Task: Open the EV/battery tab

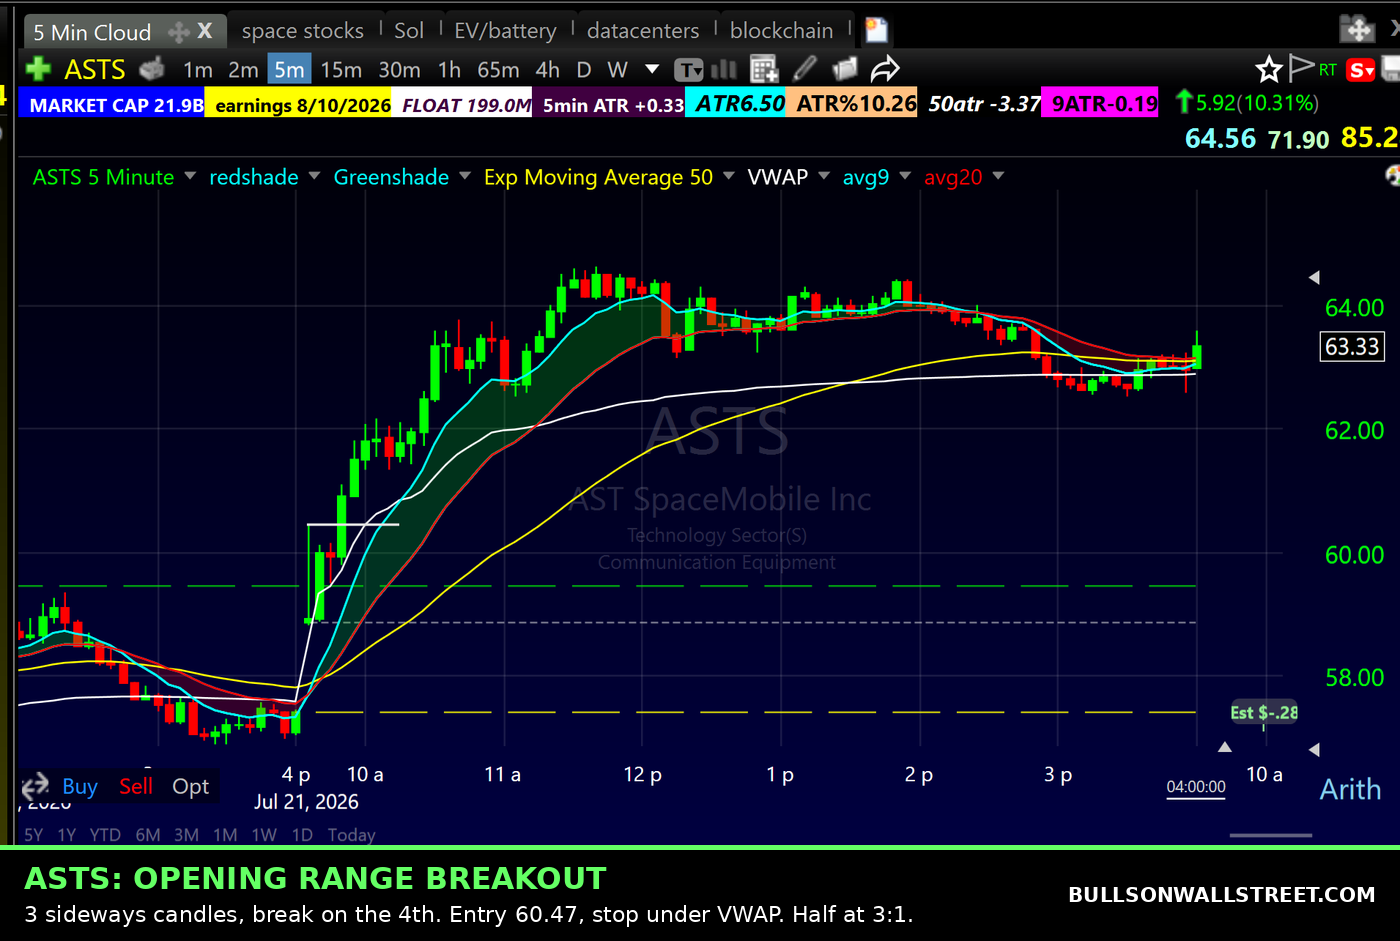Action: tap(505, 31)
